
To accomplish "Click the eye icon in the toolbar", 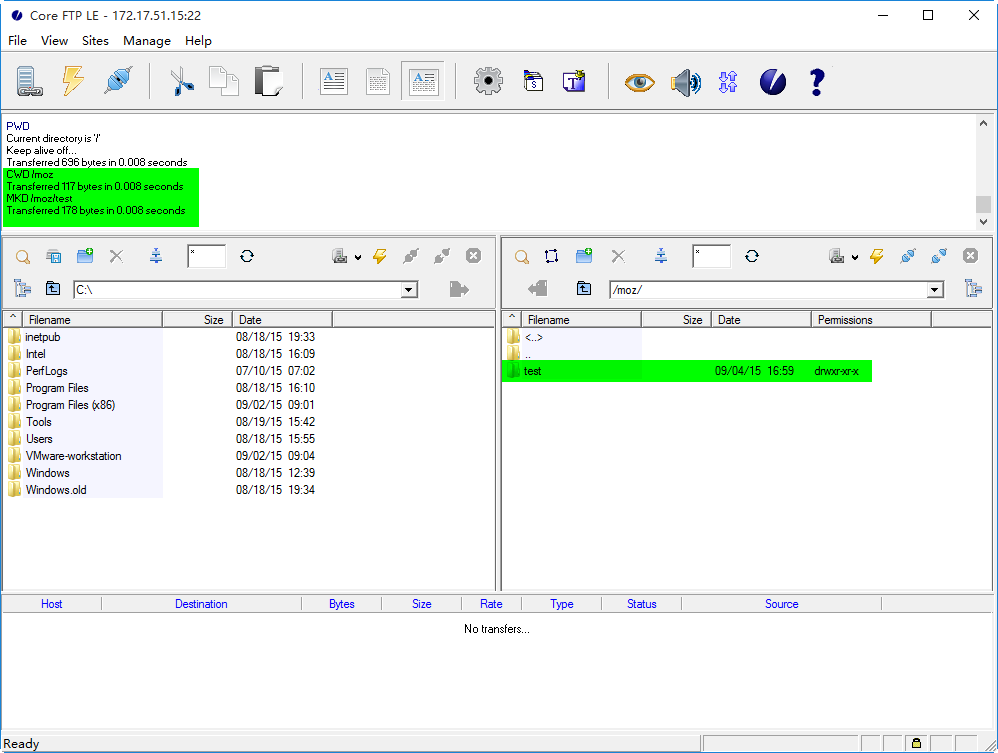I will tap(639, 82).
